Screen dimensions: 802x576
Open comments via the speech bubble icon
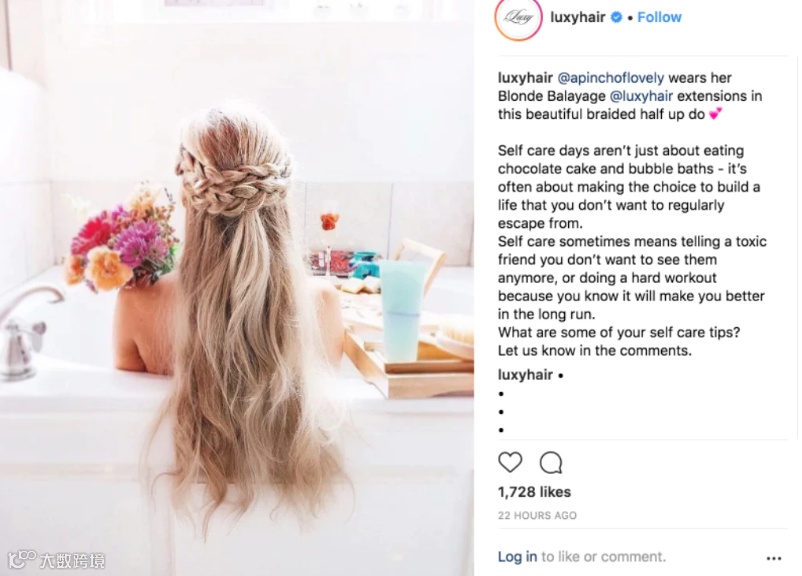(551, 463)
